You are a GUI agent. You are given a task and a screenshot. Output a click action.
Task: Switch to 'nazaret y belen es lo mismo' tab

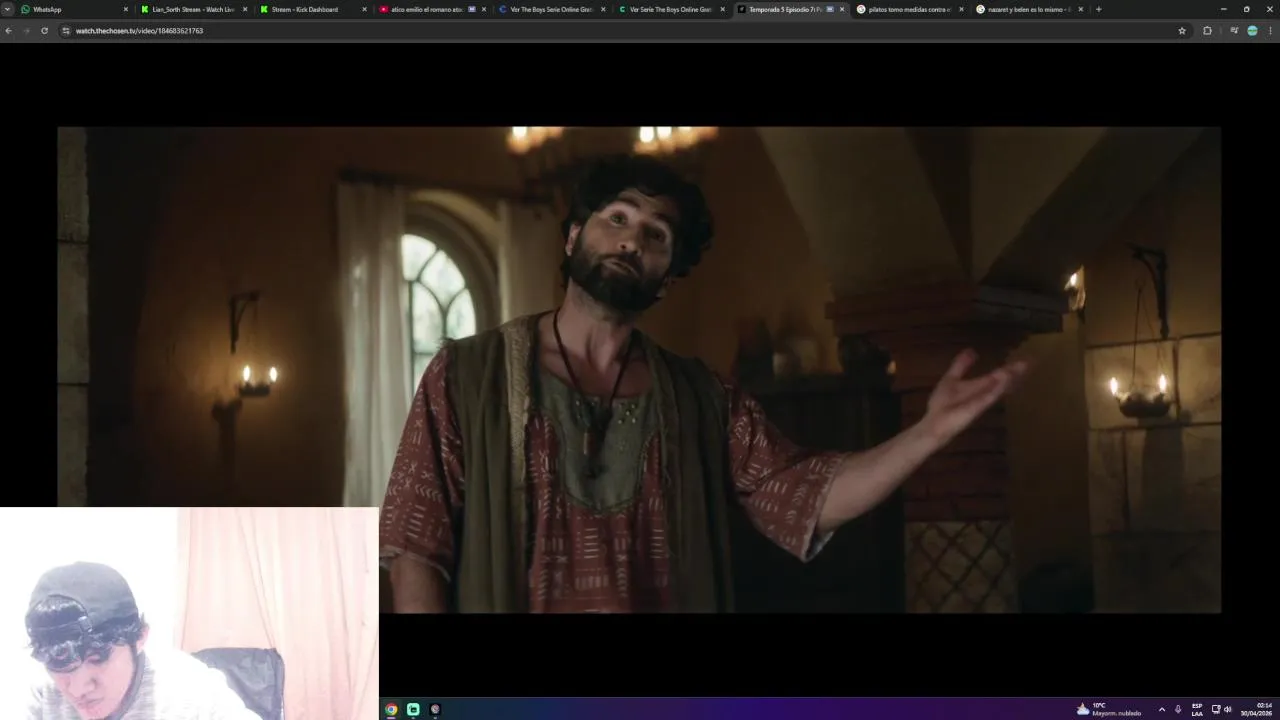[1028, 9]
